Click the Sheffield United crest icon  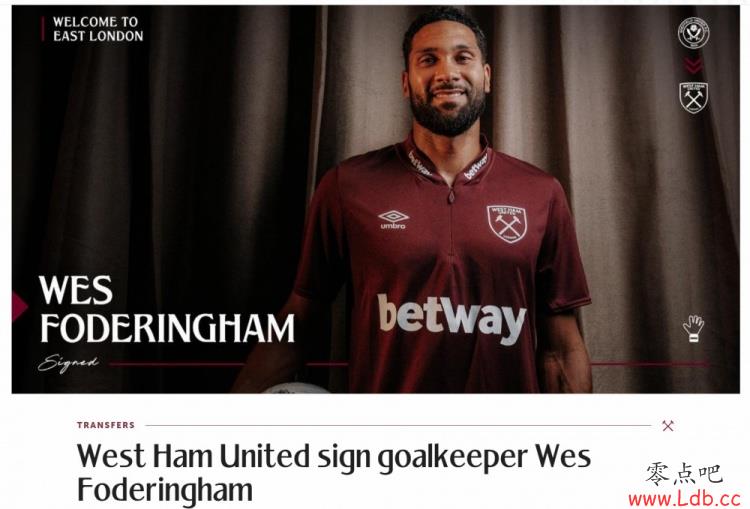(x=693, y=33)
